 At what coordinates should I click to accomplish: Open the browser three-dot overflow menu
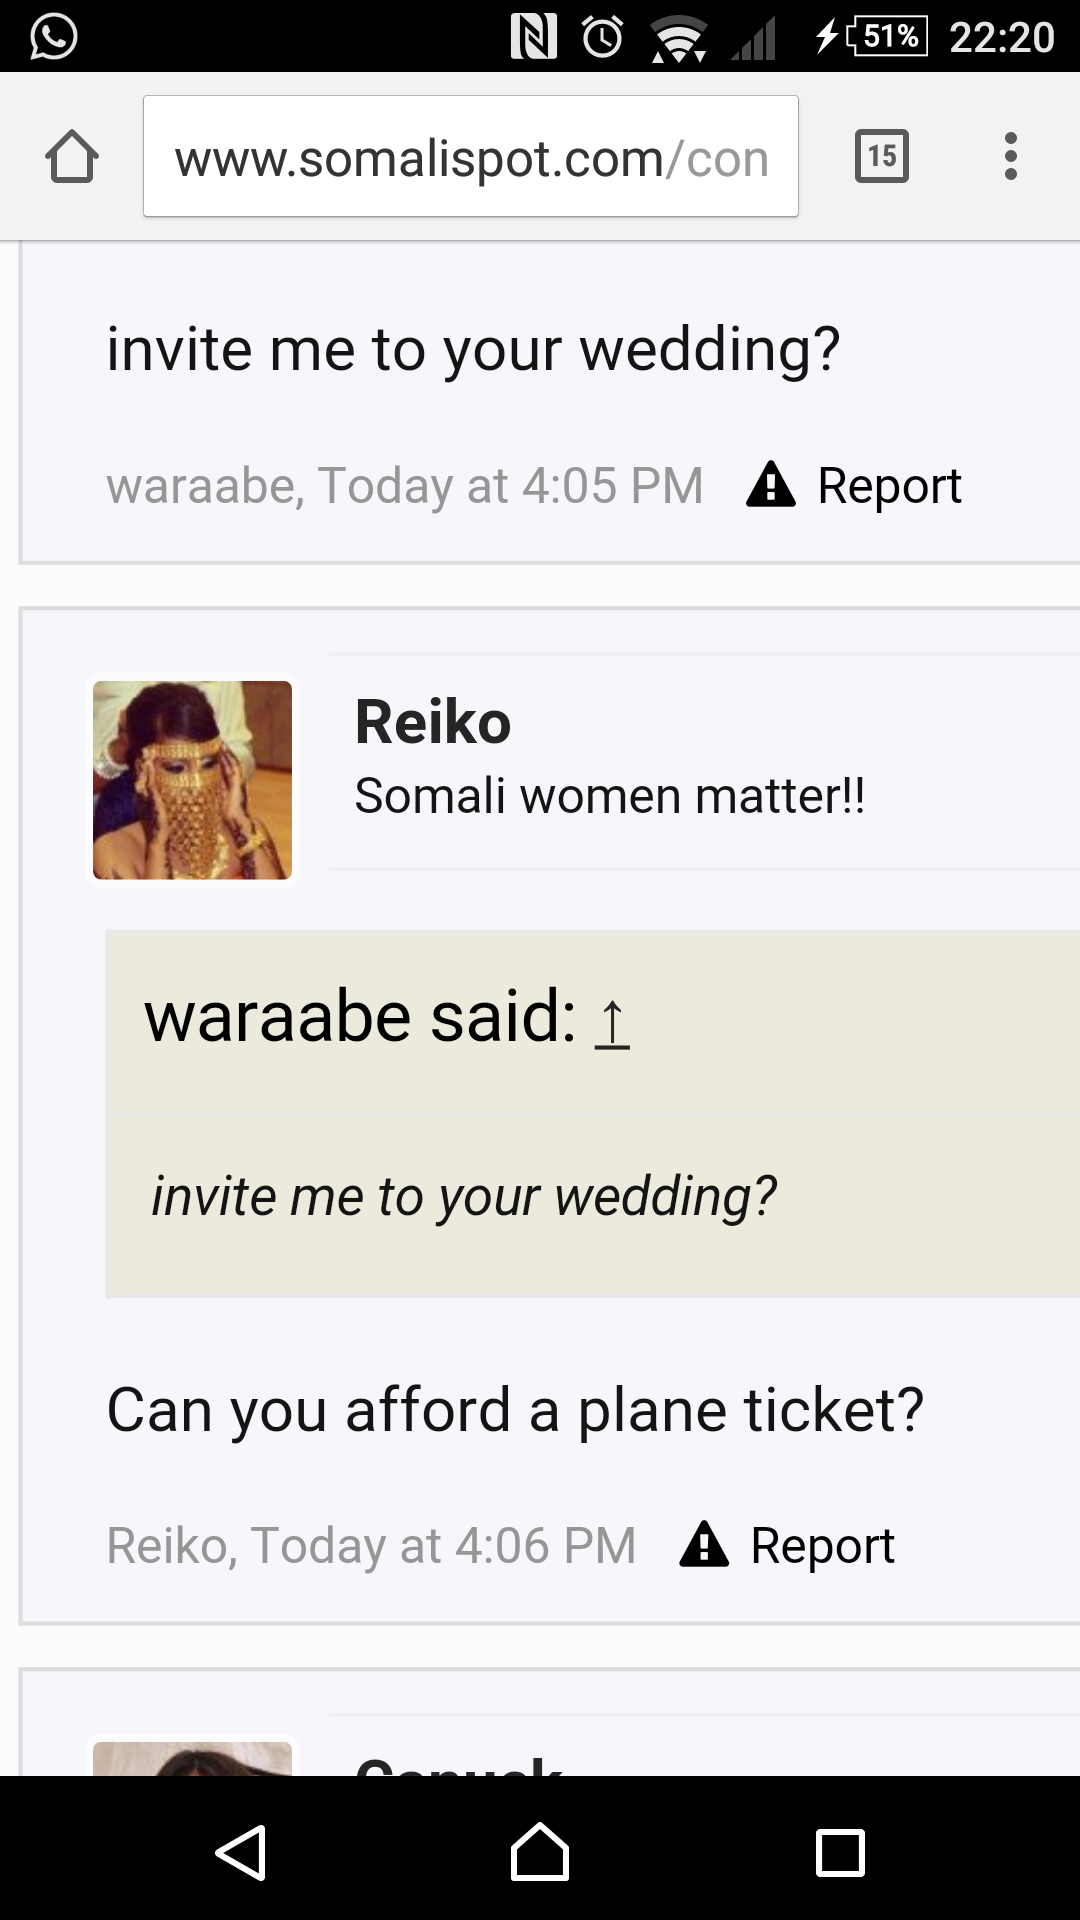pyautogui.click(x=1011, y=156)
